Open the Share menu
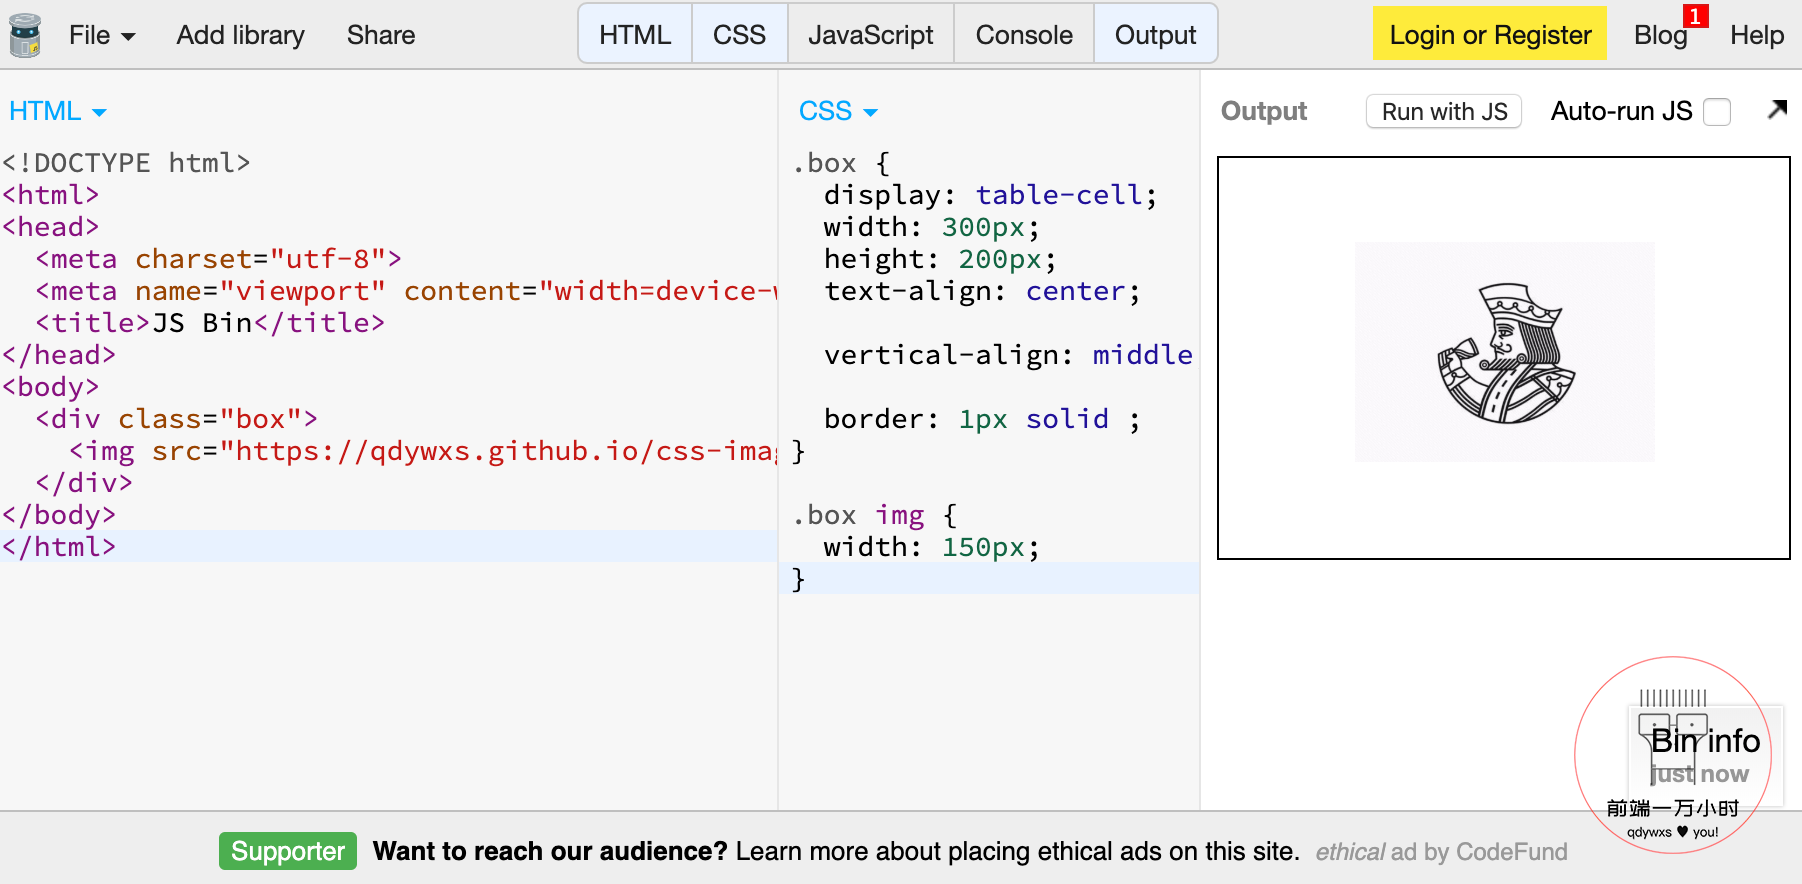The image size is (1802, 884). click(381, 35)
